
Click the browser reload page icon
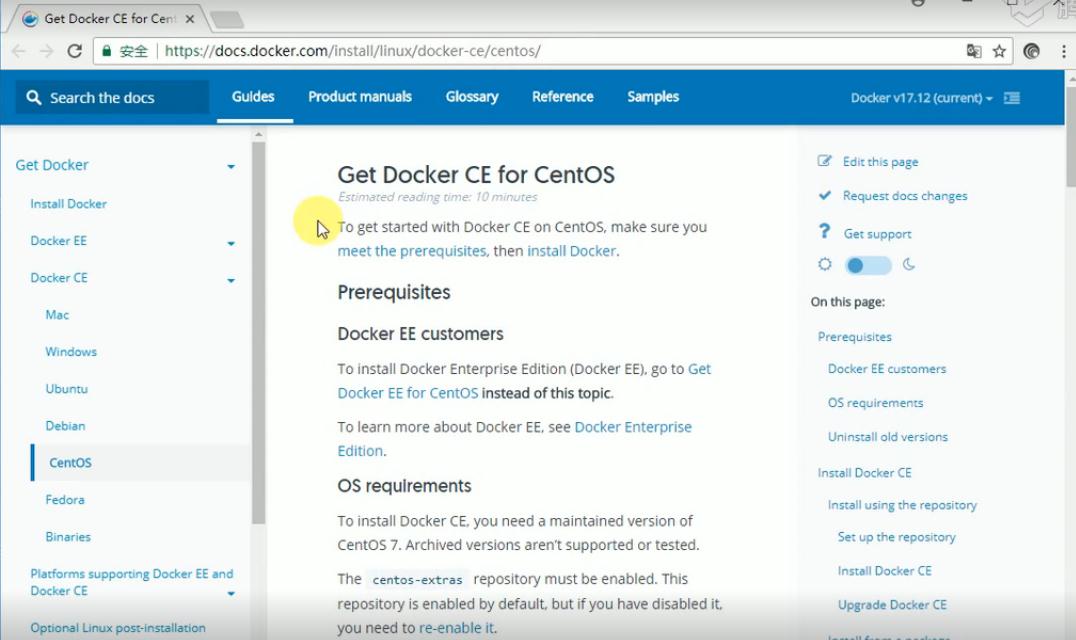pyautogui.click(x=74, y=51)
